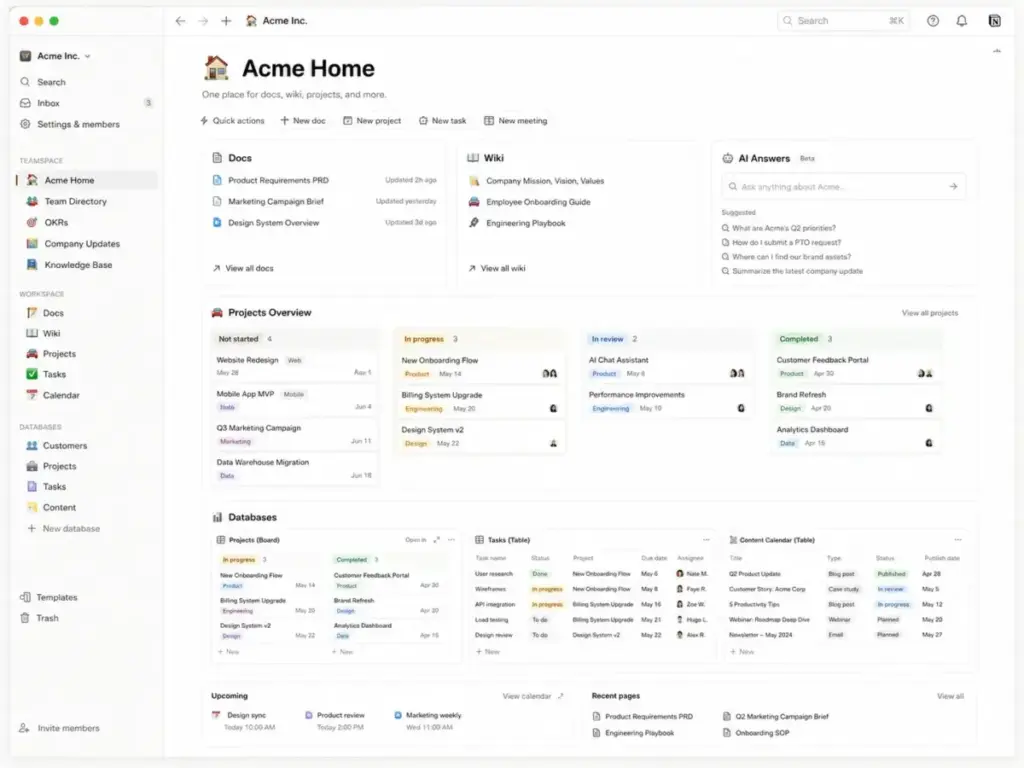Go forward with the right arrow
The width and height of the screenshot is (1024, 768).
coord(203,21)
